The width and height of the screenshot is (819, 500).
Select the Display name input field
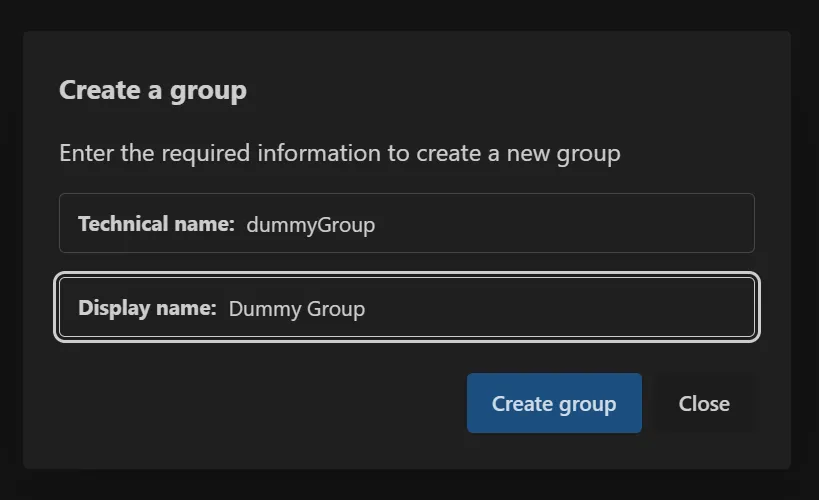tap(407, 307)
